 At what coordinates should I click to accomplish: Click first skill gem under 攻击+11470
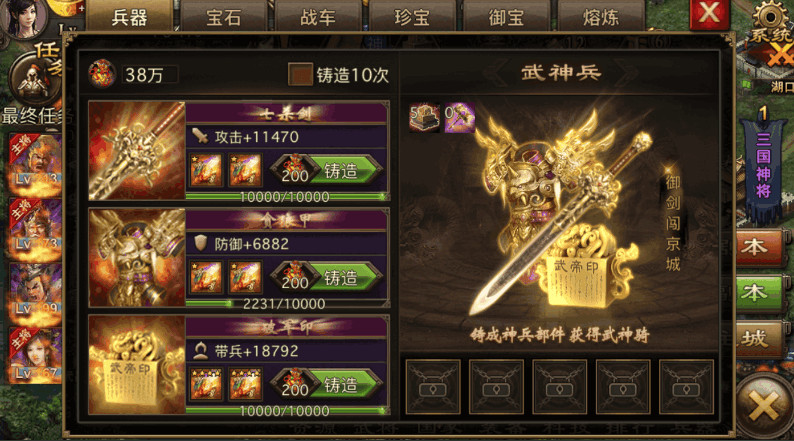pos(206,171)
